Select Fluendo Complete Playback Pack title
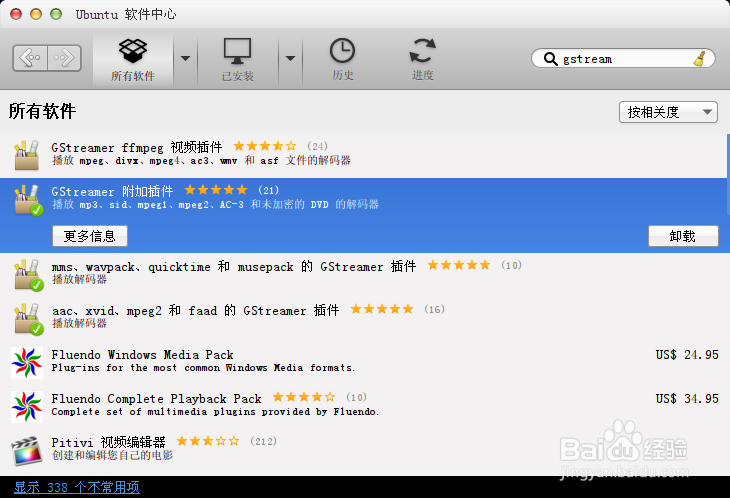730x498 pixels. click(156, 399)
